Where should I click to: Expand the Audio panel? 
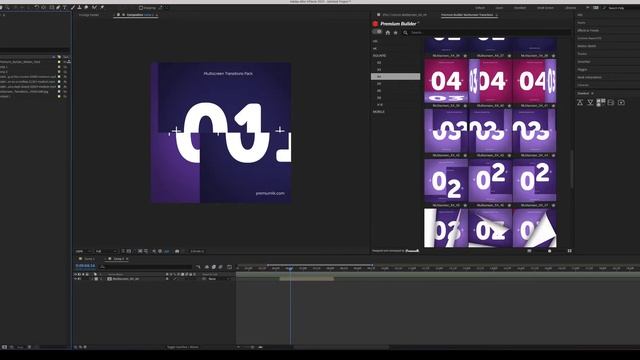pos(581,23)
